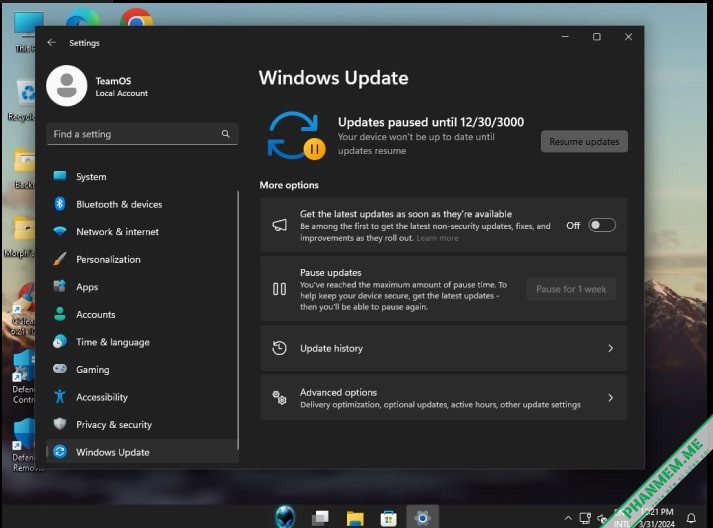
Task: Click the Gaming controller icon
Action: (60, 369)
